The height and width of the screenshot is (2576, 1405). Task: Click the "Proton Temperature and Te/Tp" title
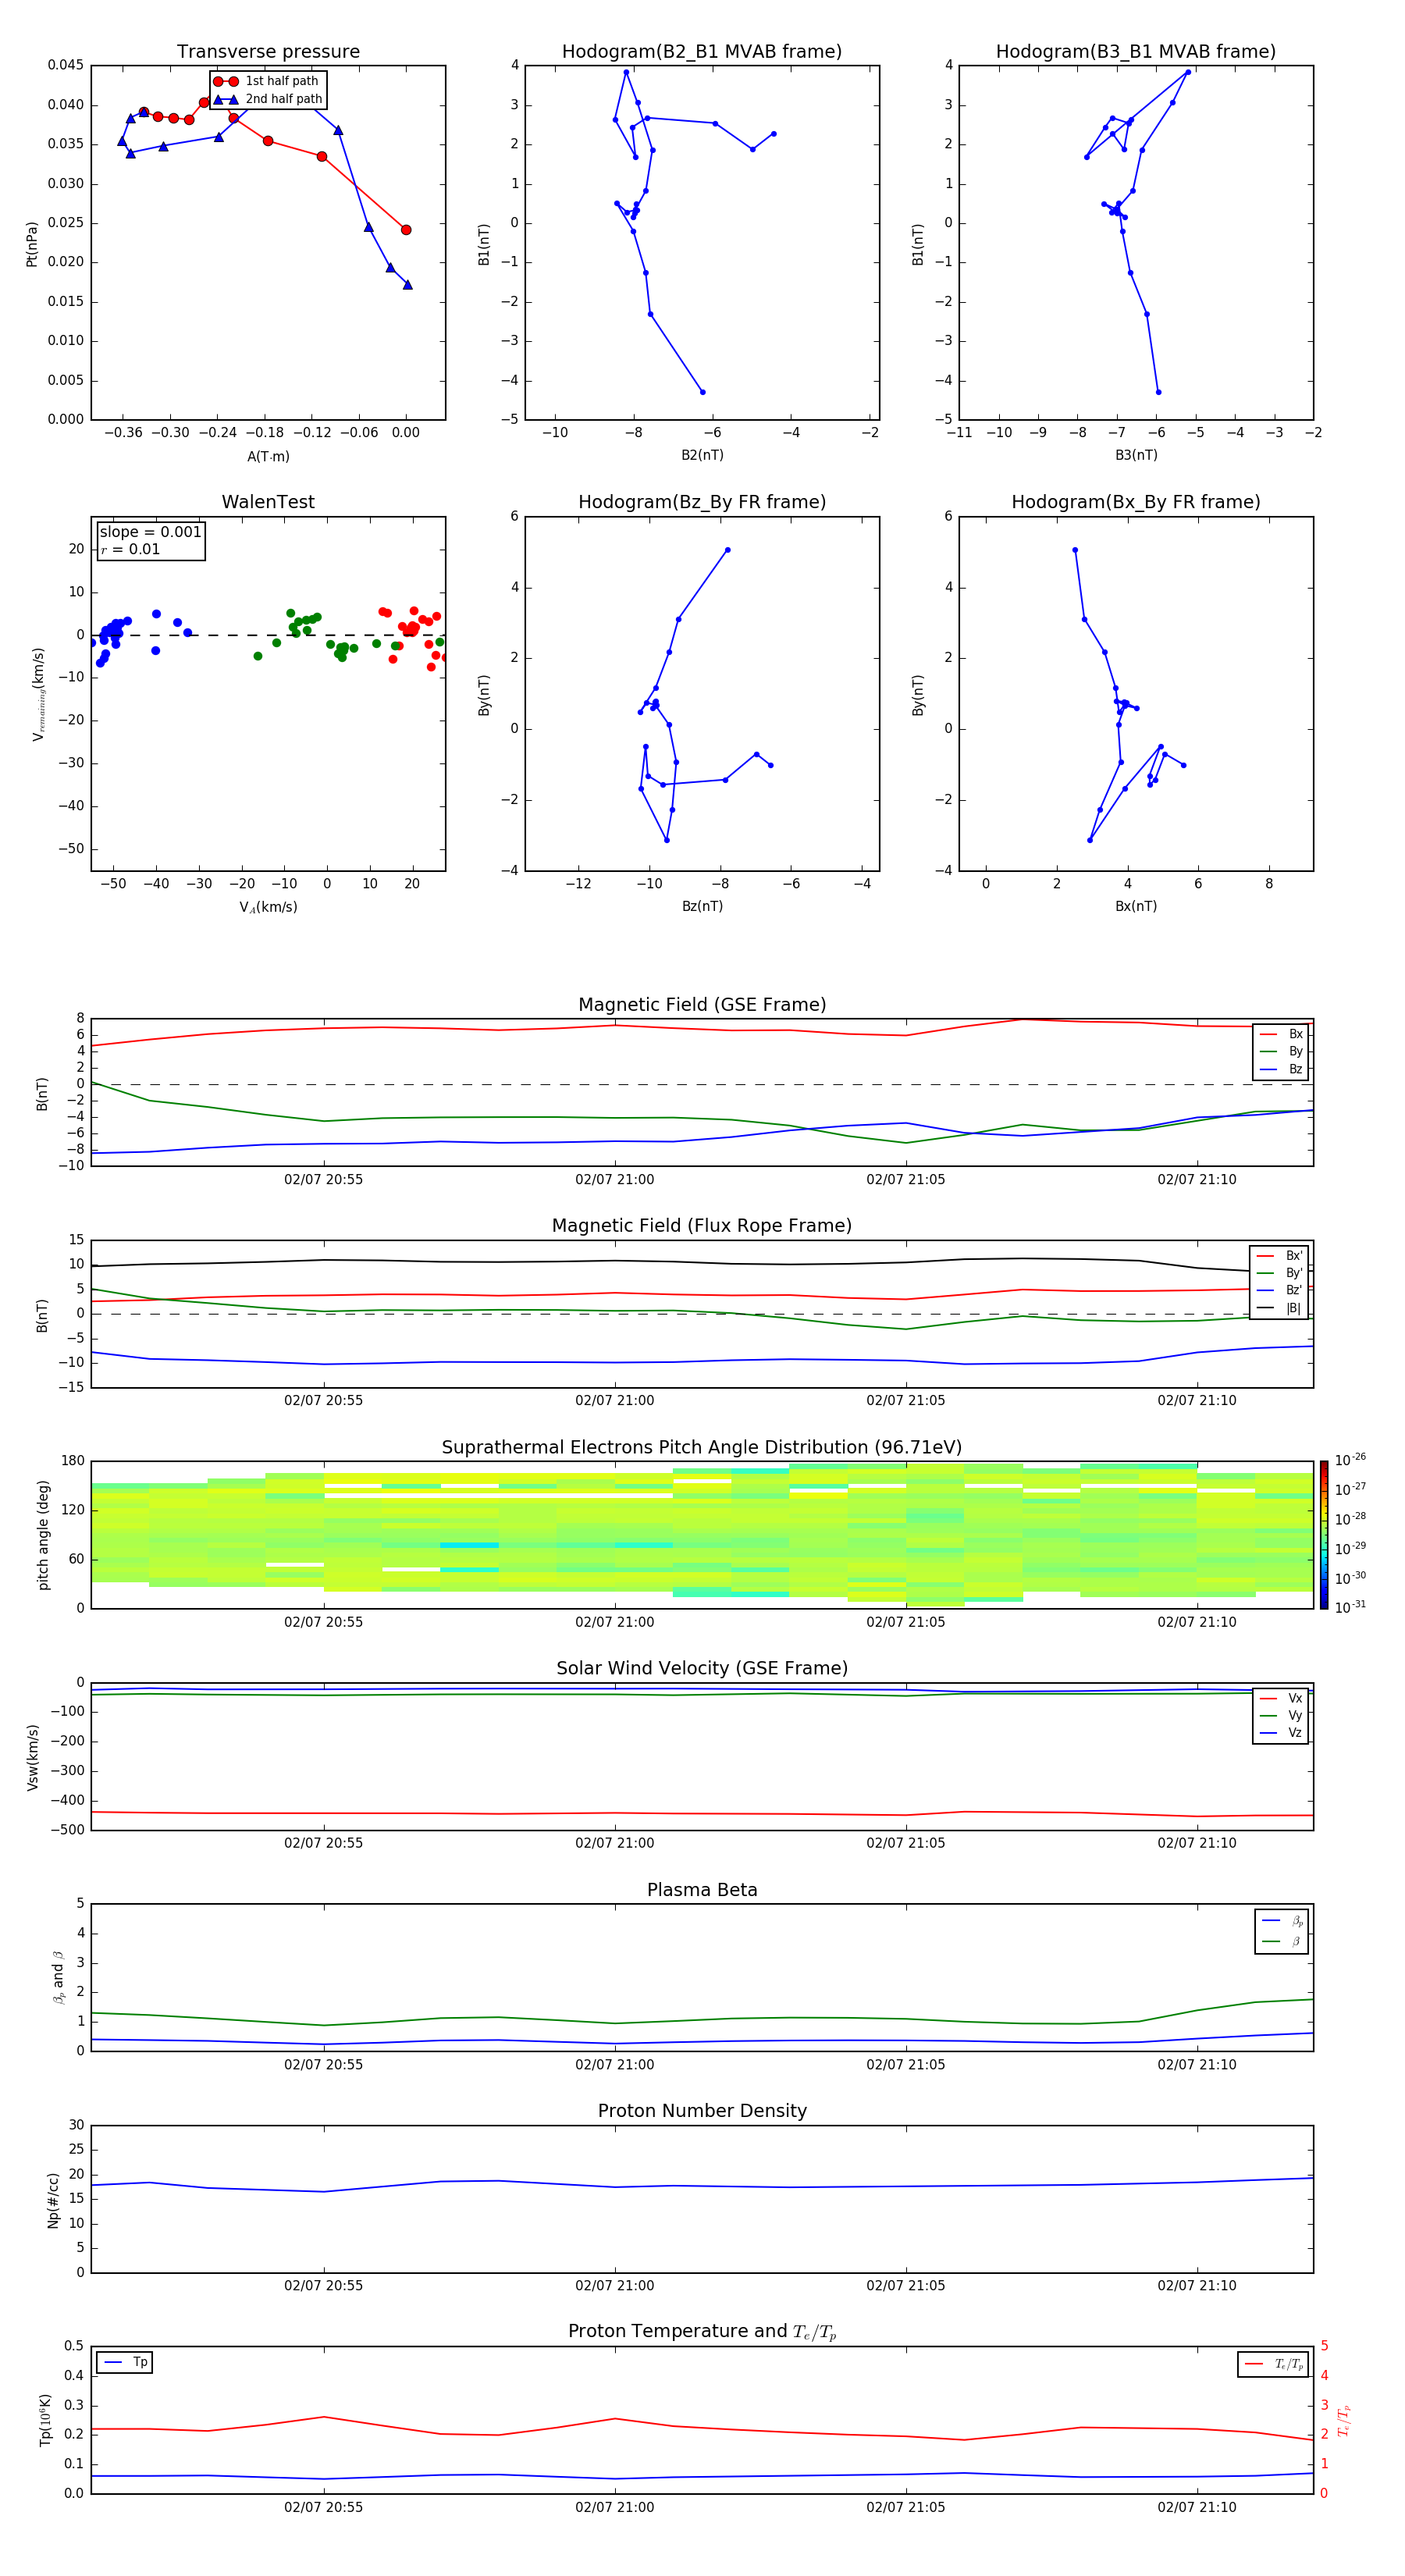pos(702,2332)
